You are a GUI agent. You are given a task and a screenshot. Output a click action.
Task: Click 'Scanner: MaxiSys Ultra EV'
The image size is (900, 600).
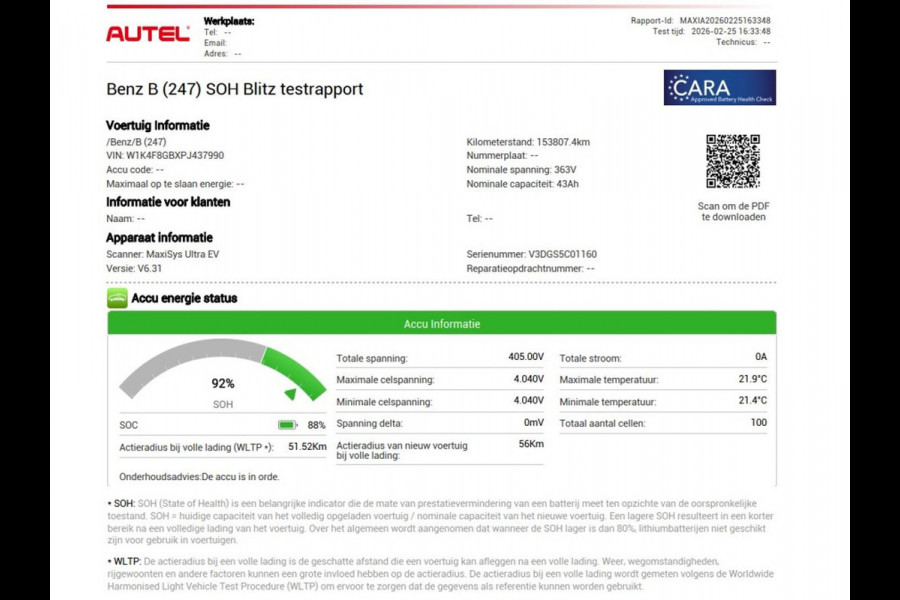(x=162, y=254)
